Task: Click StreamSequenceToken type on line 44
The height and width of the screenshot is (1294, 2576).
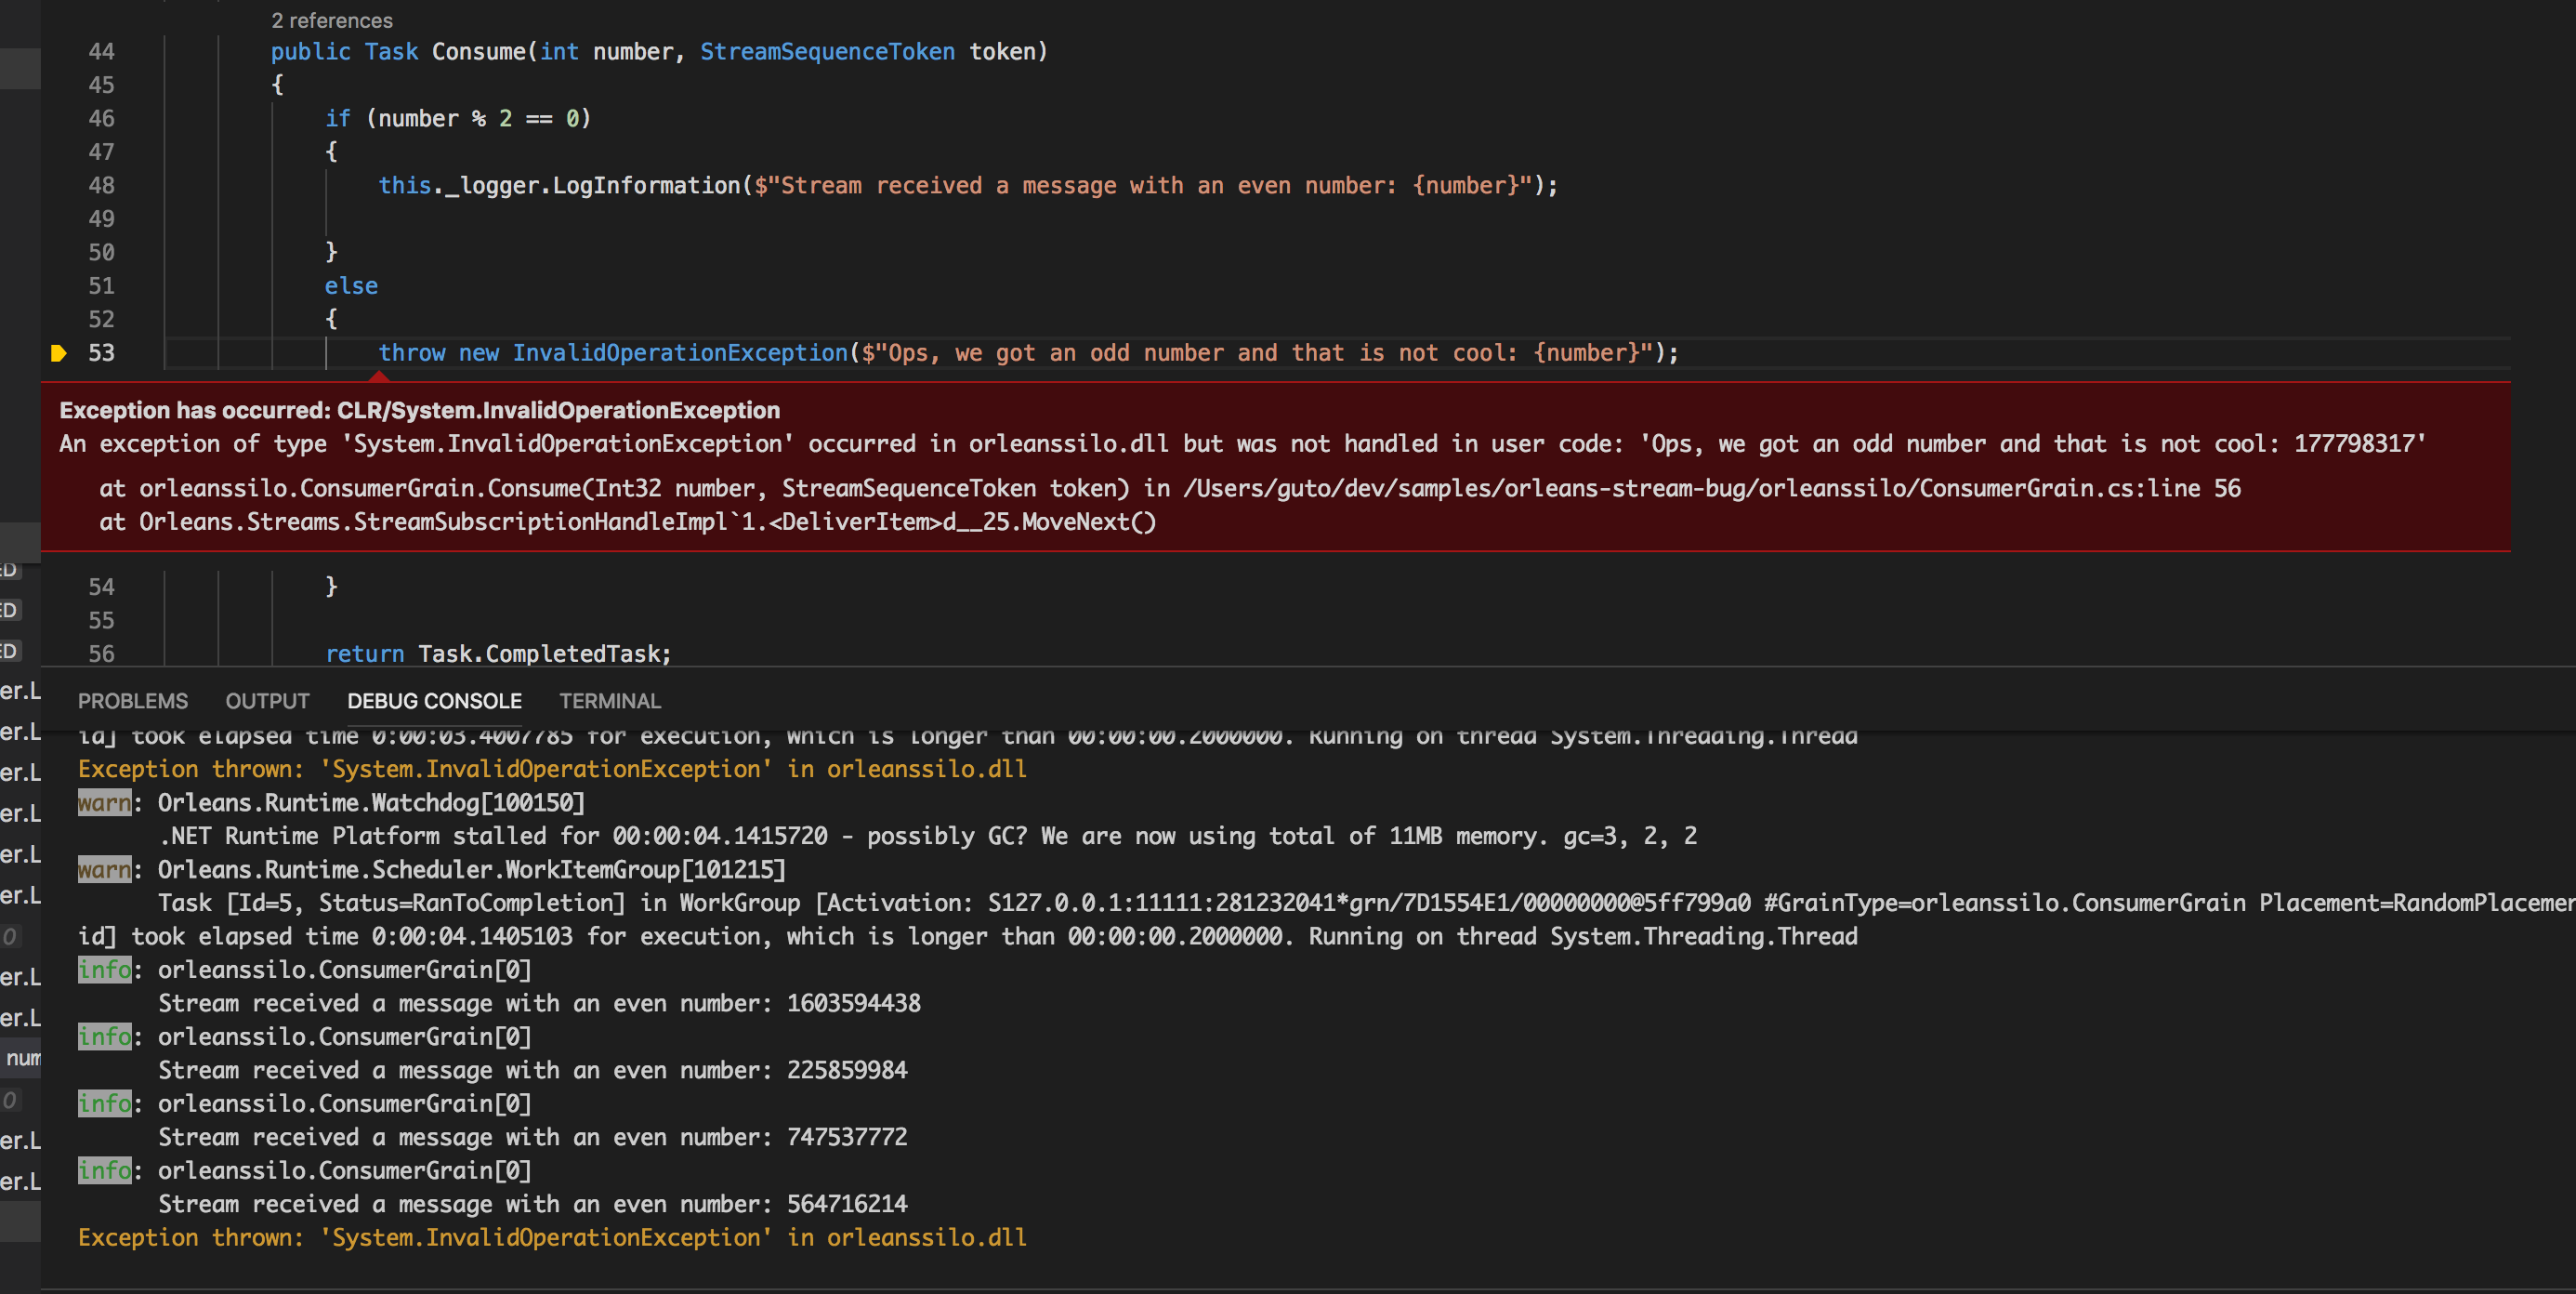Action: [x=827, y=52]
